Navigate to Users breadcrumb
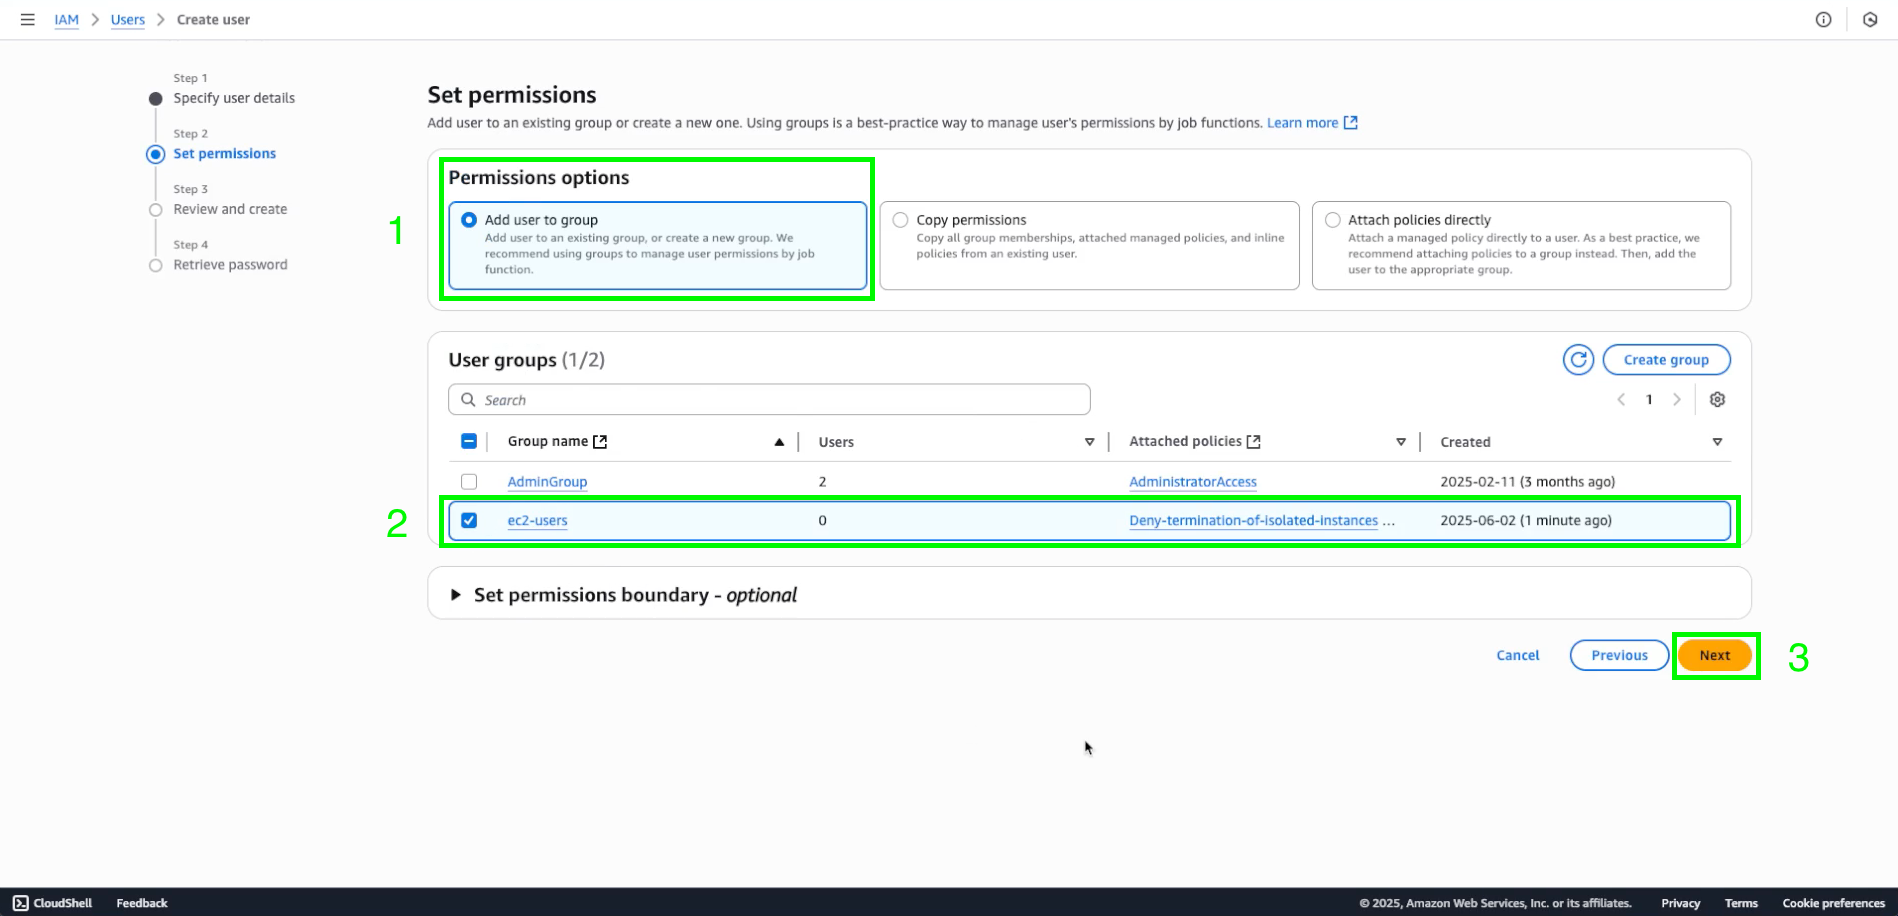The width and height of the screenshot is (1898, 916). tap(128, 20)
